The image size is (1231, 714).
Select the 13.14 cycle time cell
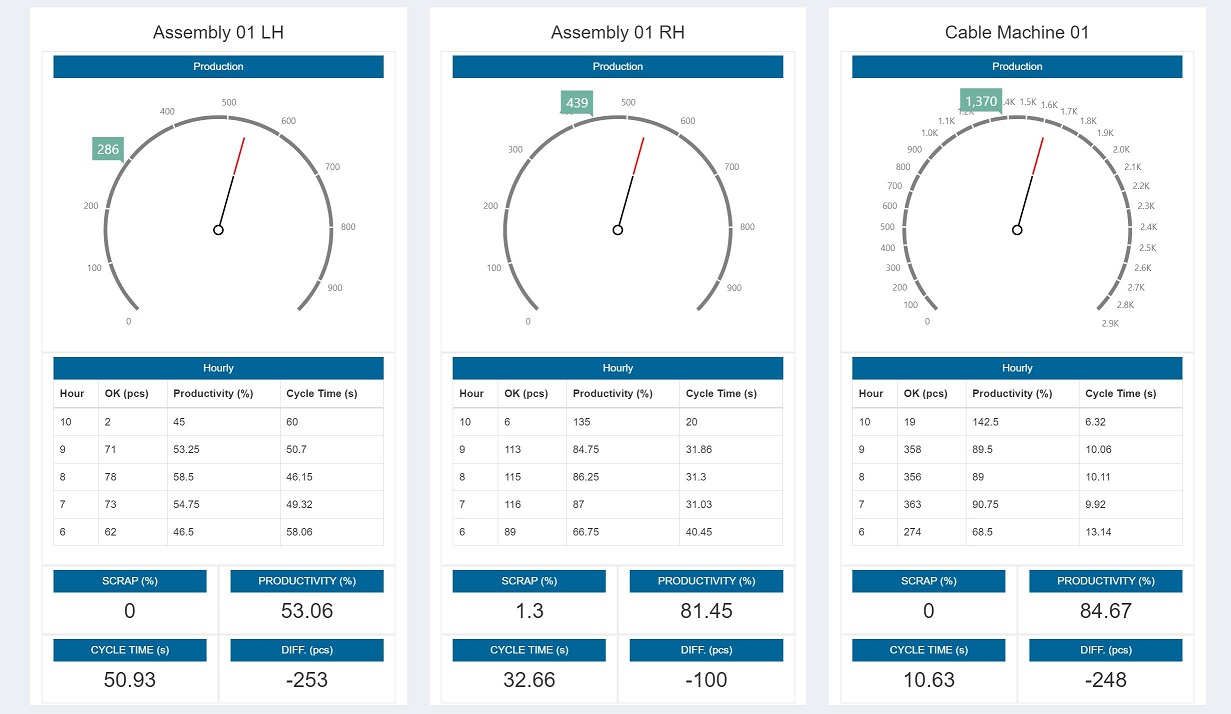click(x=1130, y=532)
